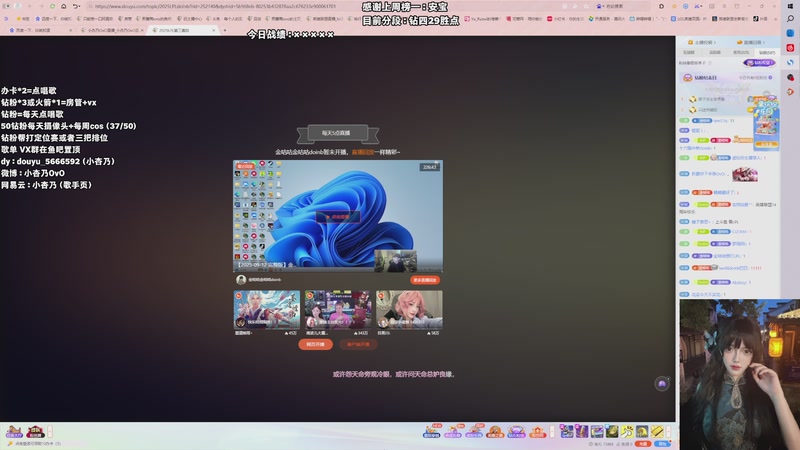The image size is (800, 450).
Task: Click orange 直播回放 link above video
Action: click(x=363, y=152)
